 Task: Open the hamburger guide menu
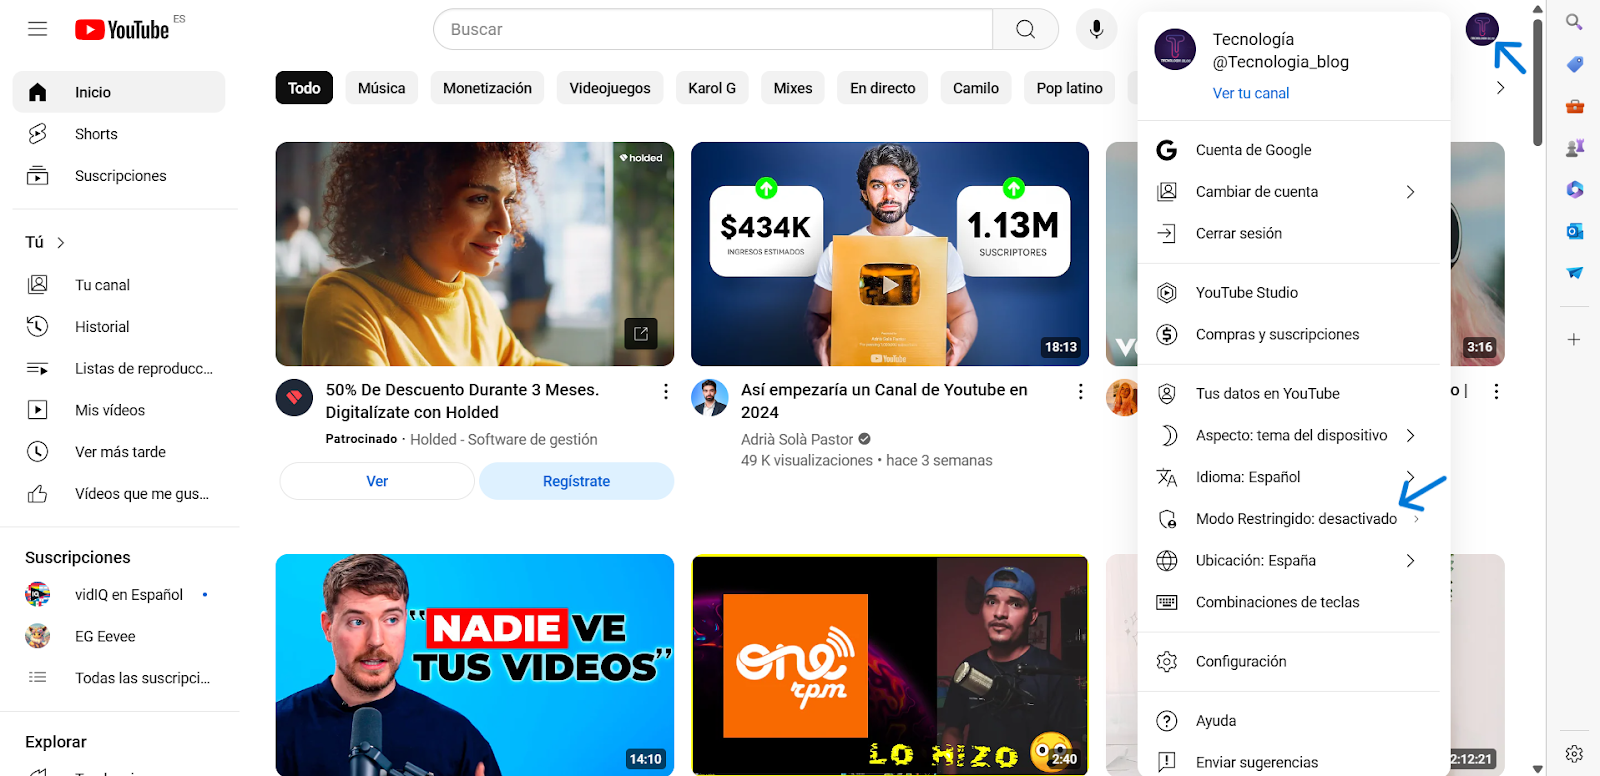click(37, 29)
